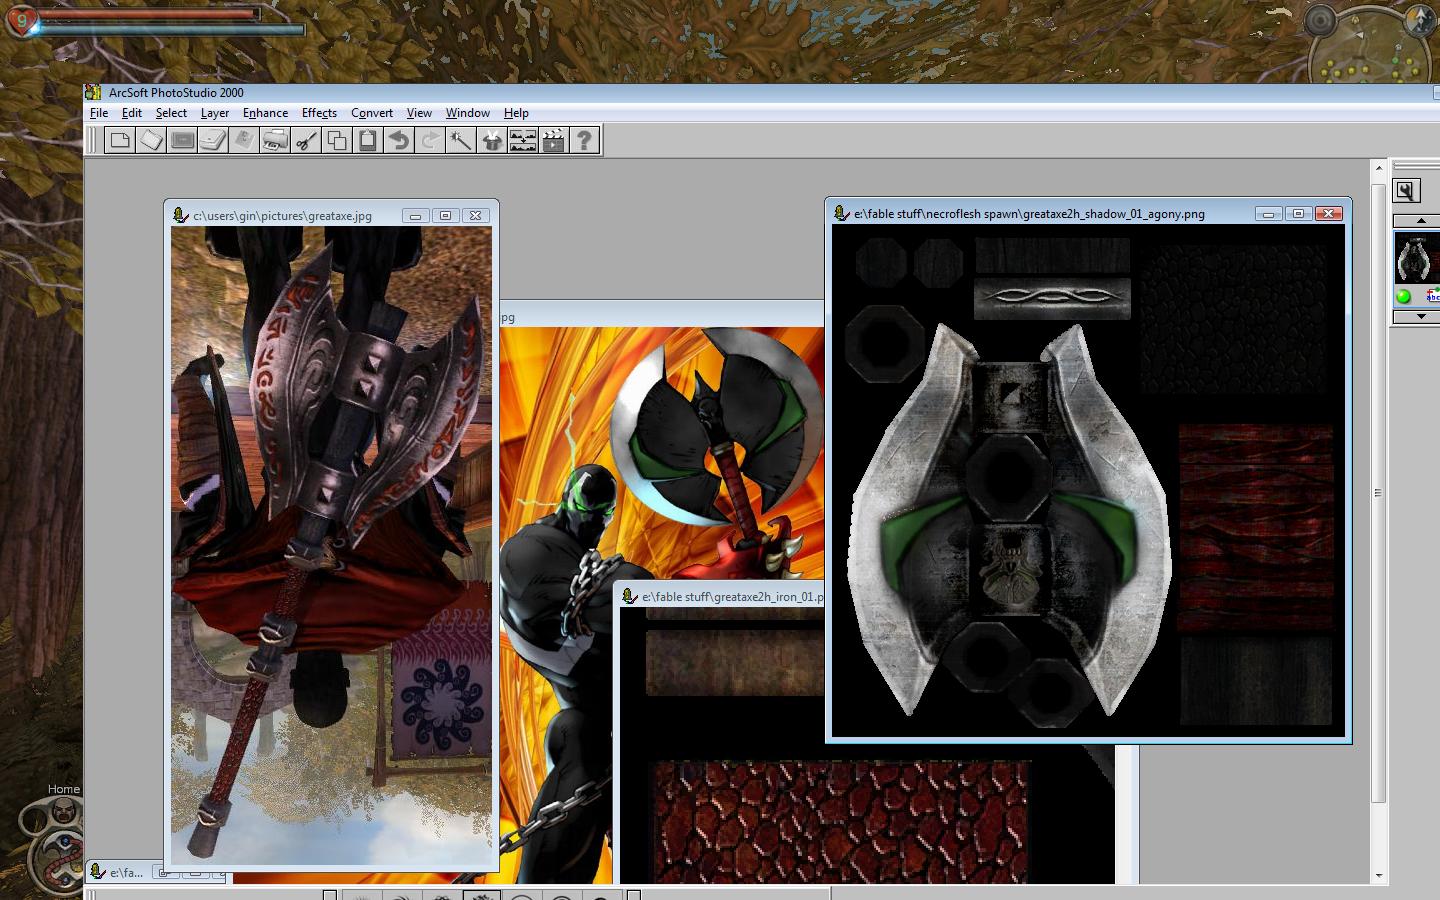Open the Enhance menu
Viewport: 1440px width, 900px height.
click(x=265, y=113)
